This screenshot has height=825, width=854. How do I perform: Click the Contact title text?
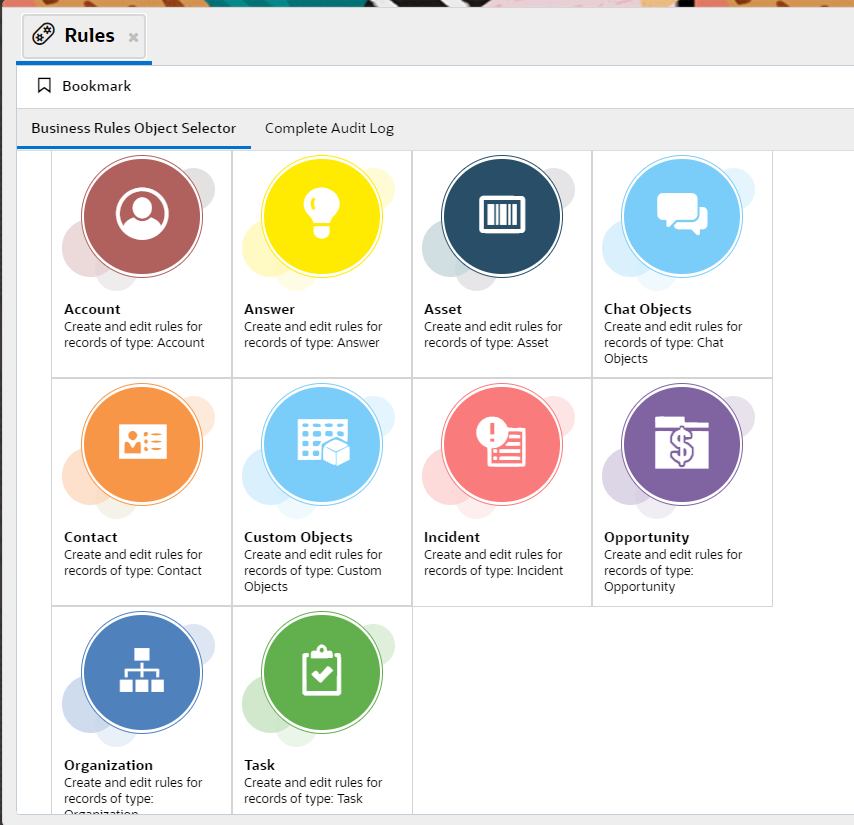(x=90, y=537)
